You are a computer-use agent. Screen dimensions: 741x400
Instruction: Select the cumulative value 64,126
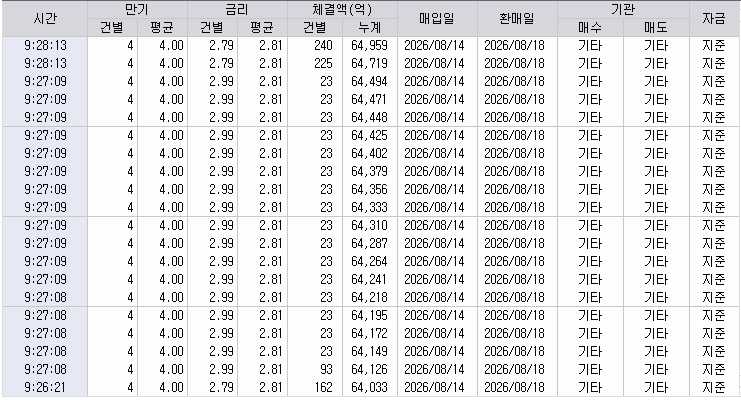tap(369, 369)
